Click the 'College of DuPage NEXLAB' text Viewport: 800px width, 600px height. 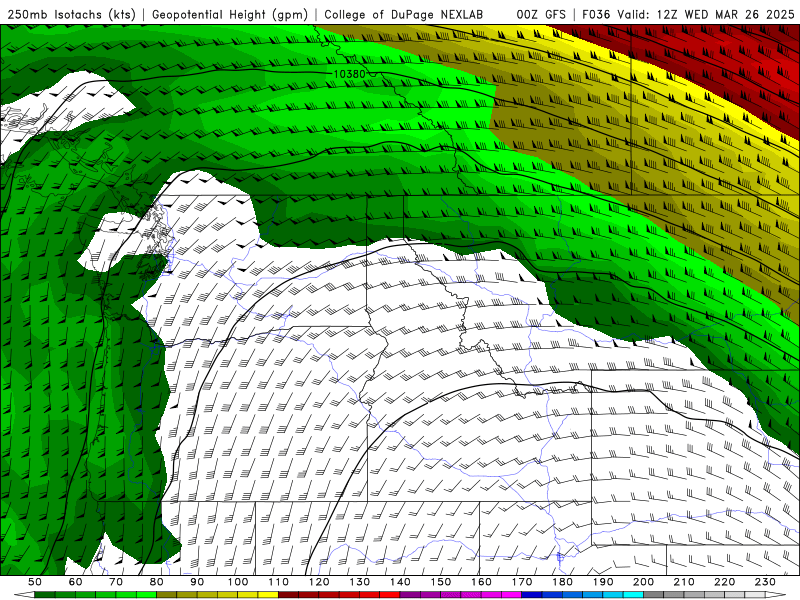coord(404,15)
